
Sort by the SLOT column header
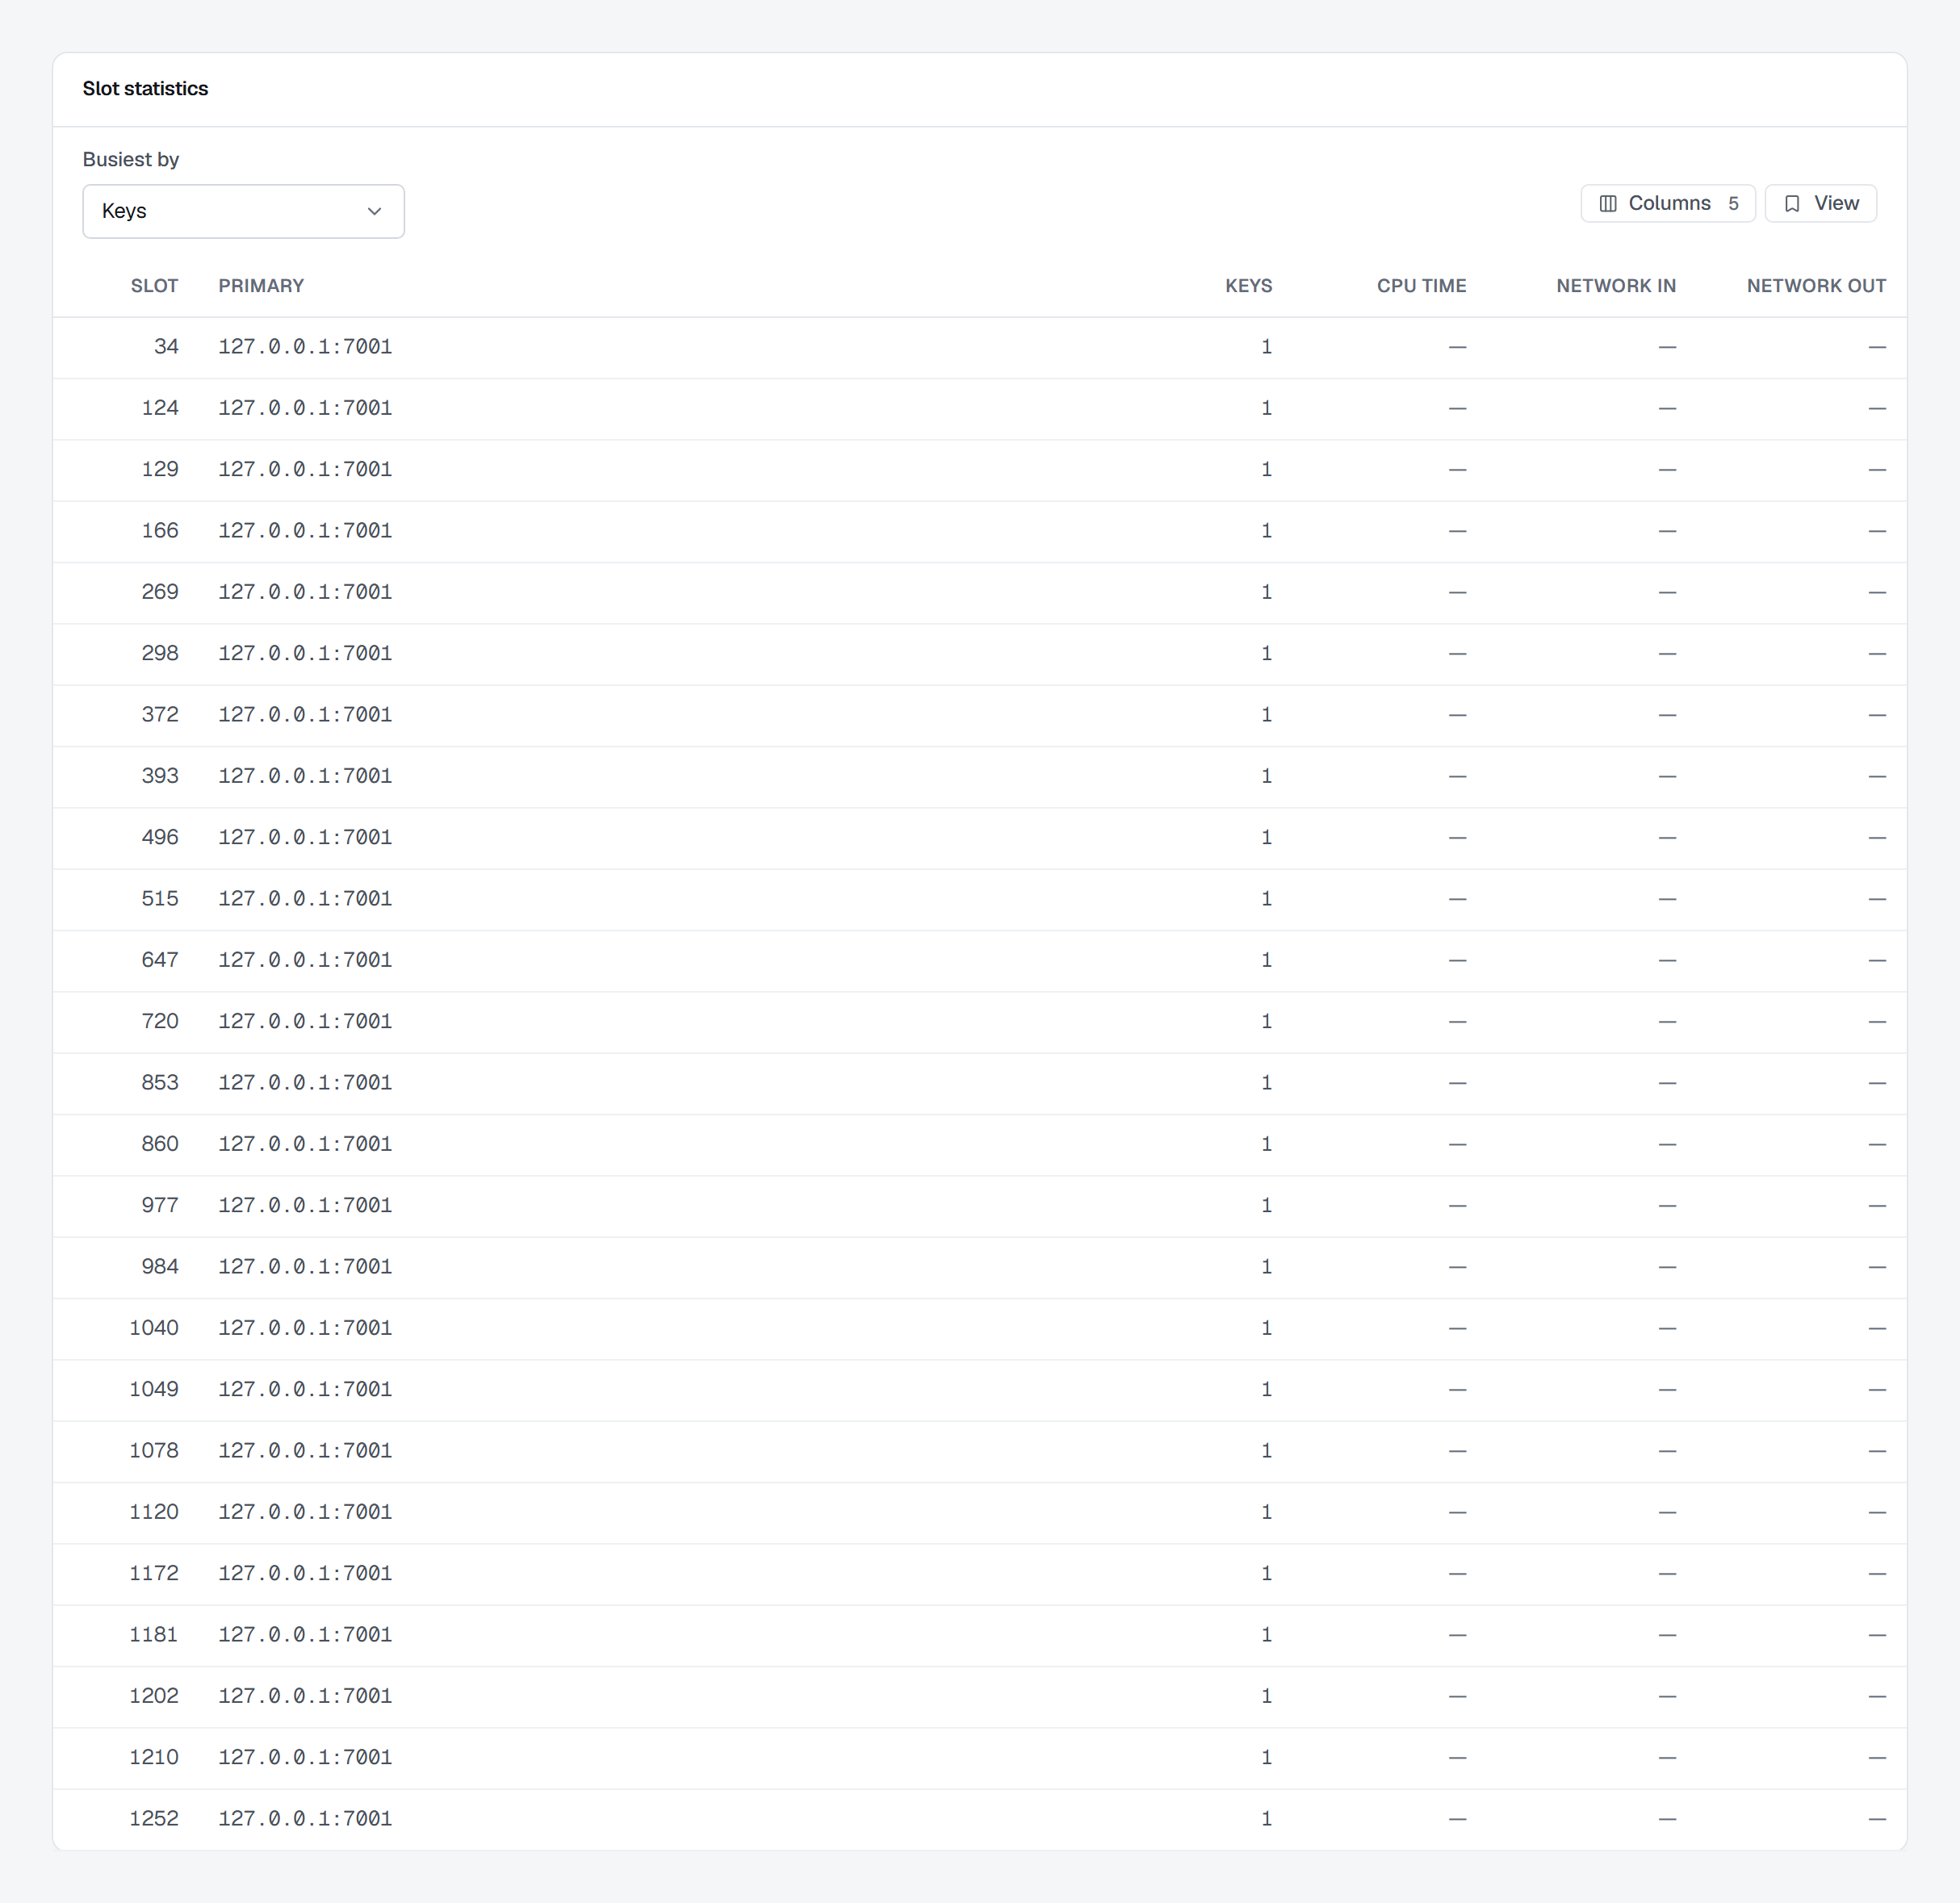(154, 286)
